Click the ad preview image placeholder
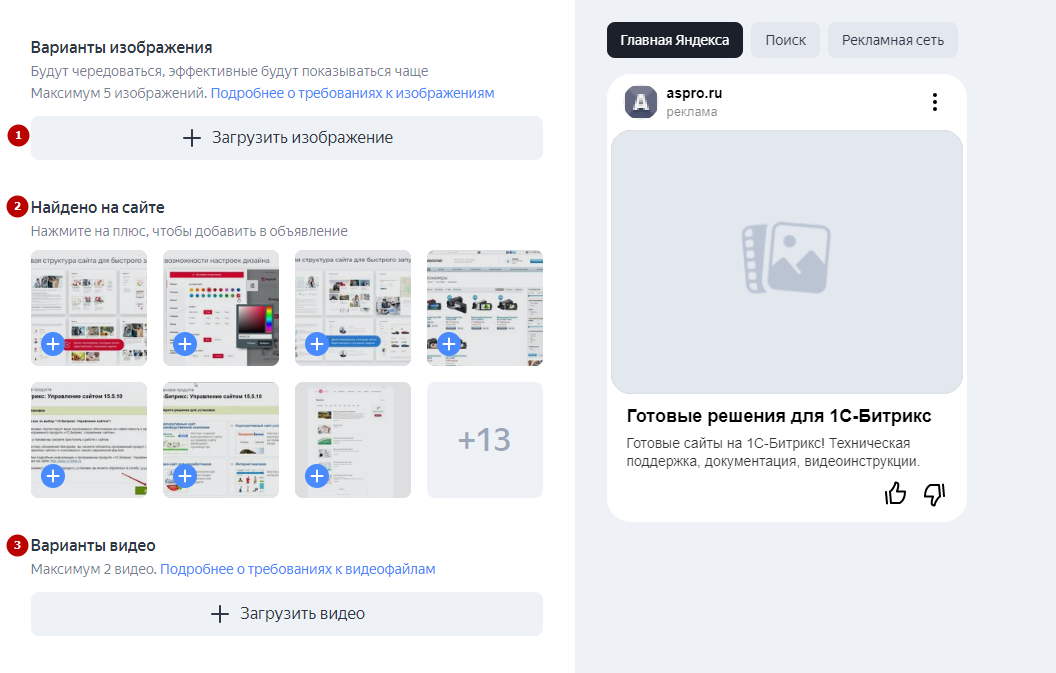1056x673 pixels. point(786,262)
